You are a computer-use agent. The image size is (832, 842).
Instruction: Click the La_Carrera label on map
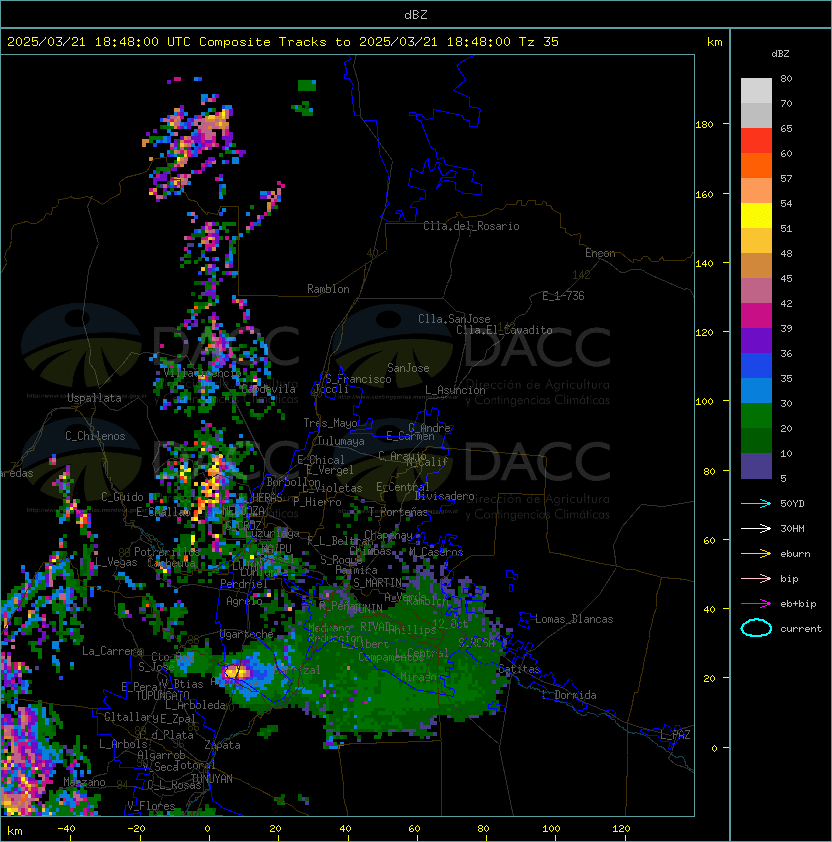click(113, 651)
